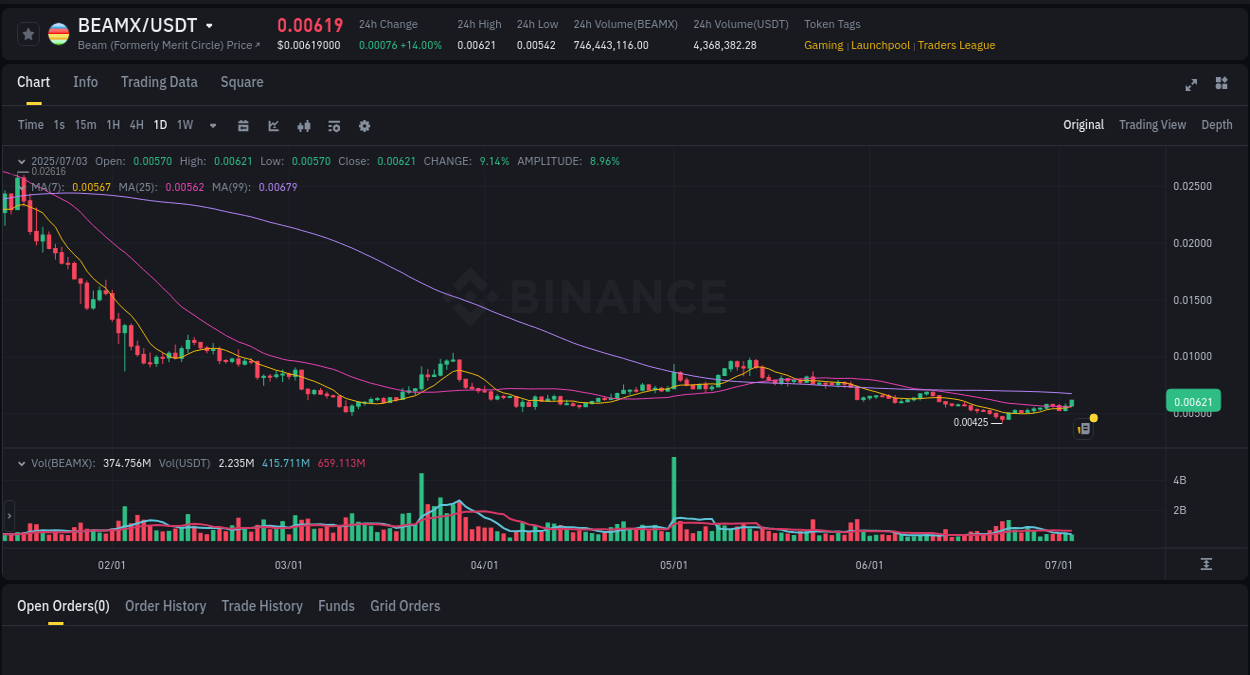Switch to the Trading Data tab
Viewport: 1250px width, 675px height.
[x=159, y=82]
